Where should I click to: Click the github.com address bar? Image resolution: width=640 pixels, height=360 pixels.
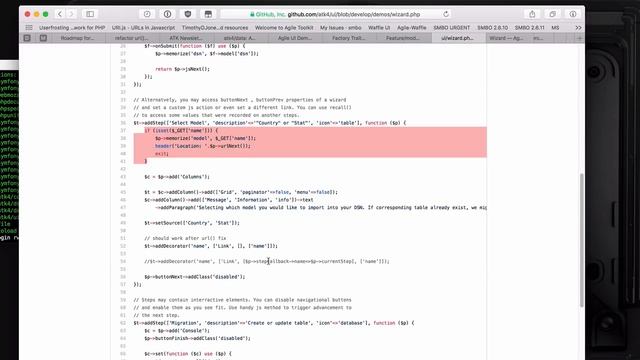tap(336, 14)
